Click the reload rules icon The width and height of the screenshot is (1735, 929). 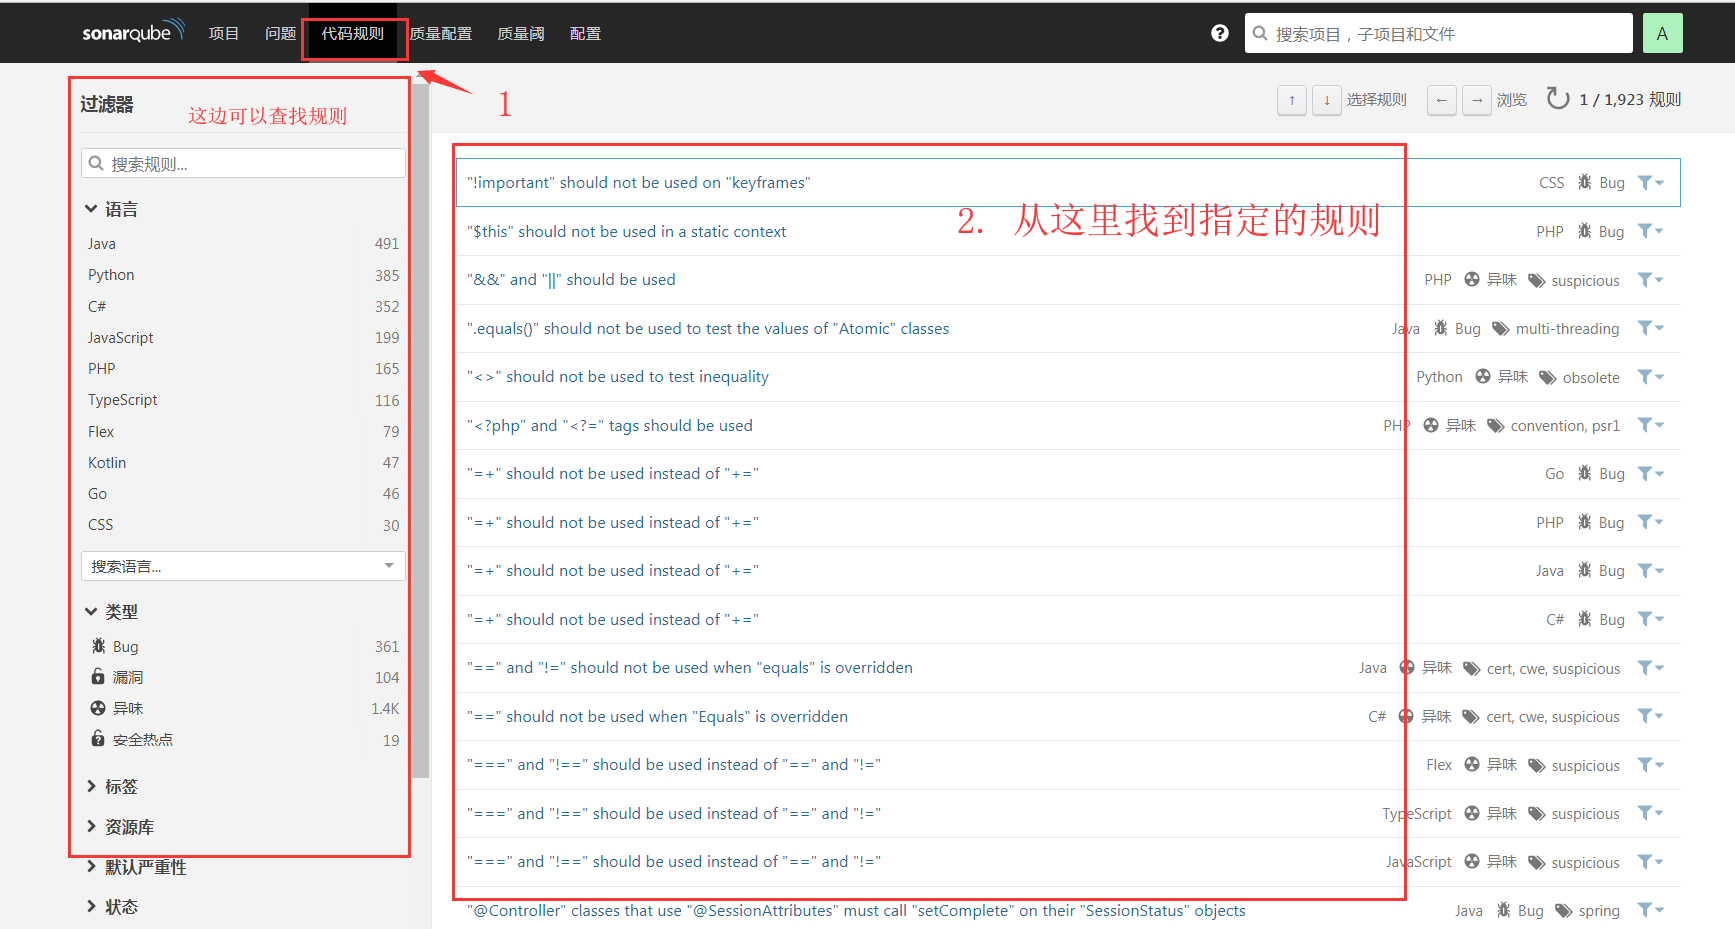click(x=1557, y=99)
